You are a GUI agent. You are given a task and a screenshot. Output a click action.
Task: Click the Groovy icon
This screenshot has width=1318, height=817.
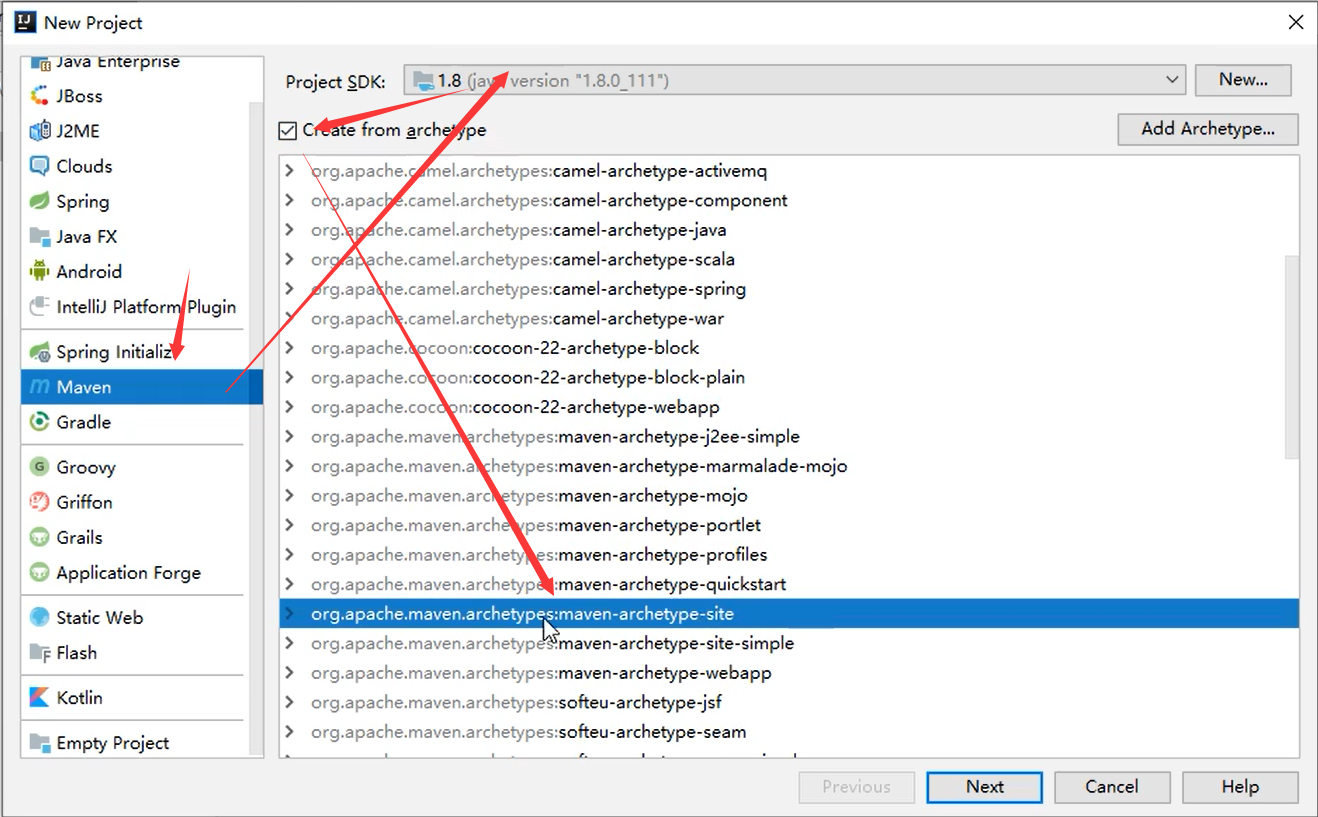tap(40, 467)
